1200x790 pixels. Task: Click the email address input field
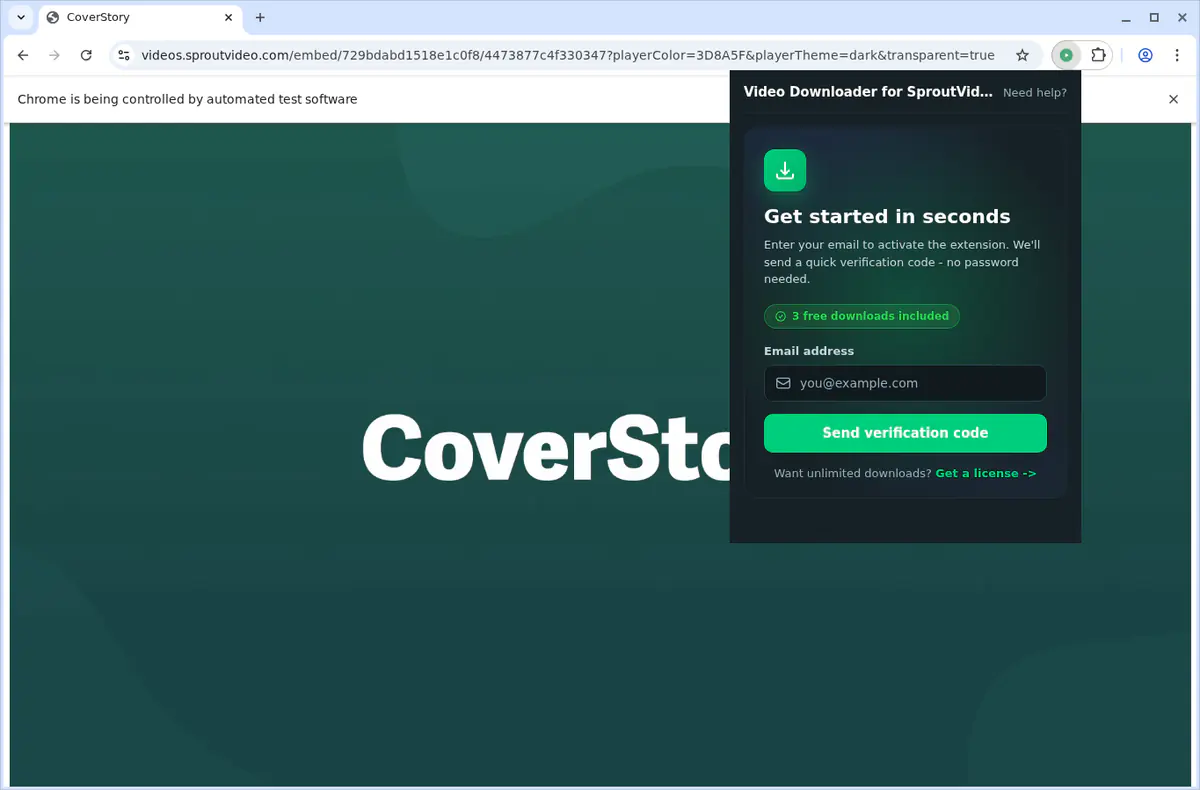coord(905,383)
